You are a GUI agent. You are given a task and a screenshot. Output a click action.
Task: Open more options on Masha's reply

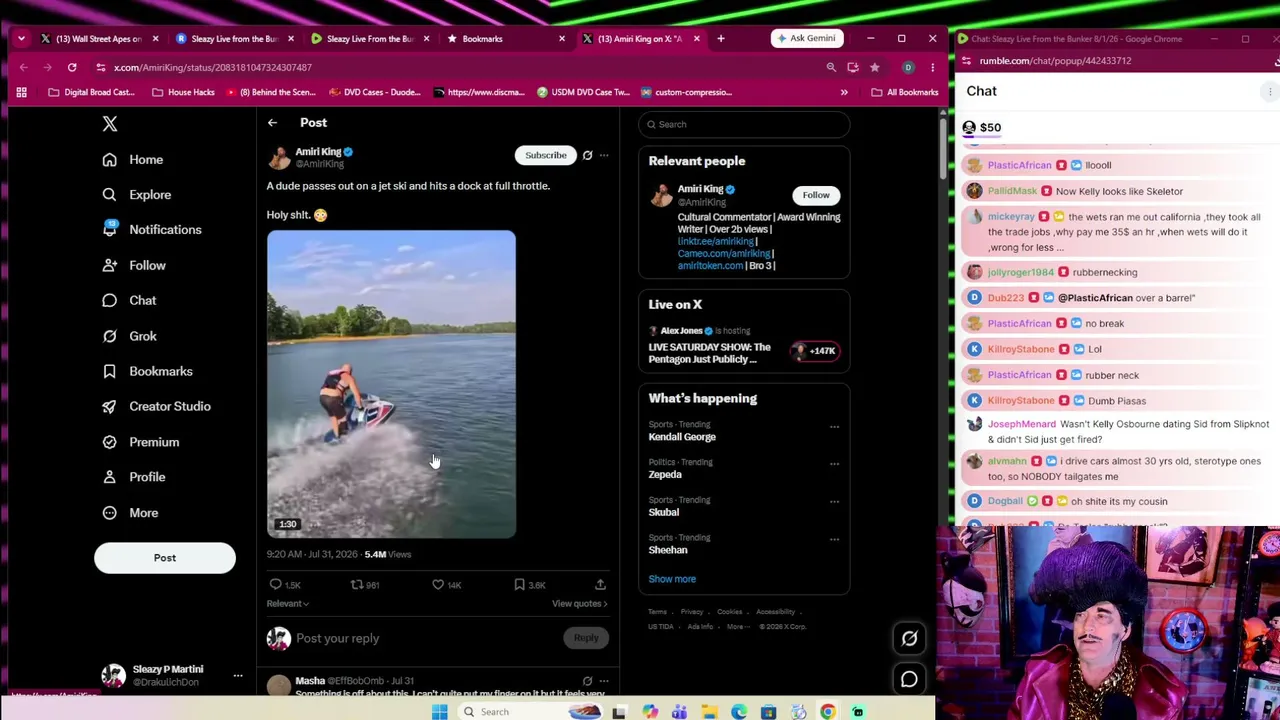point(604,681)
